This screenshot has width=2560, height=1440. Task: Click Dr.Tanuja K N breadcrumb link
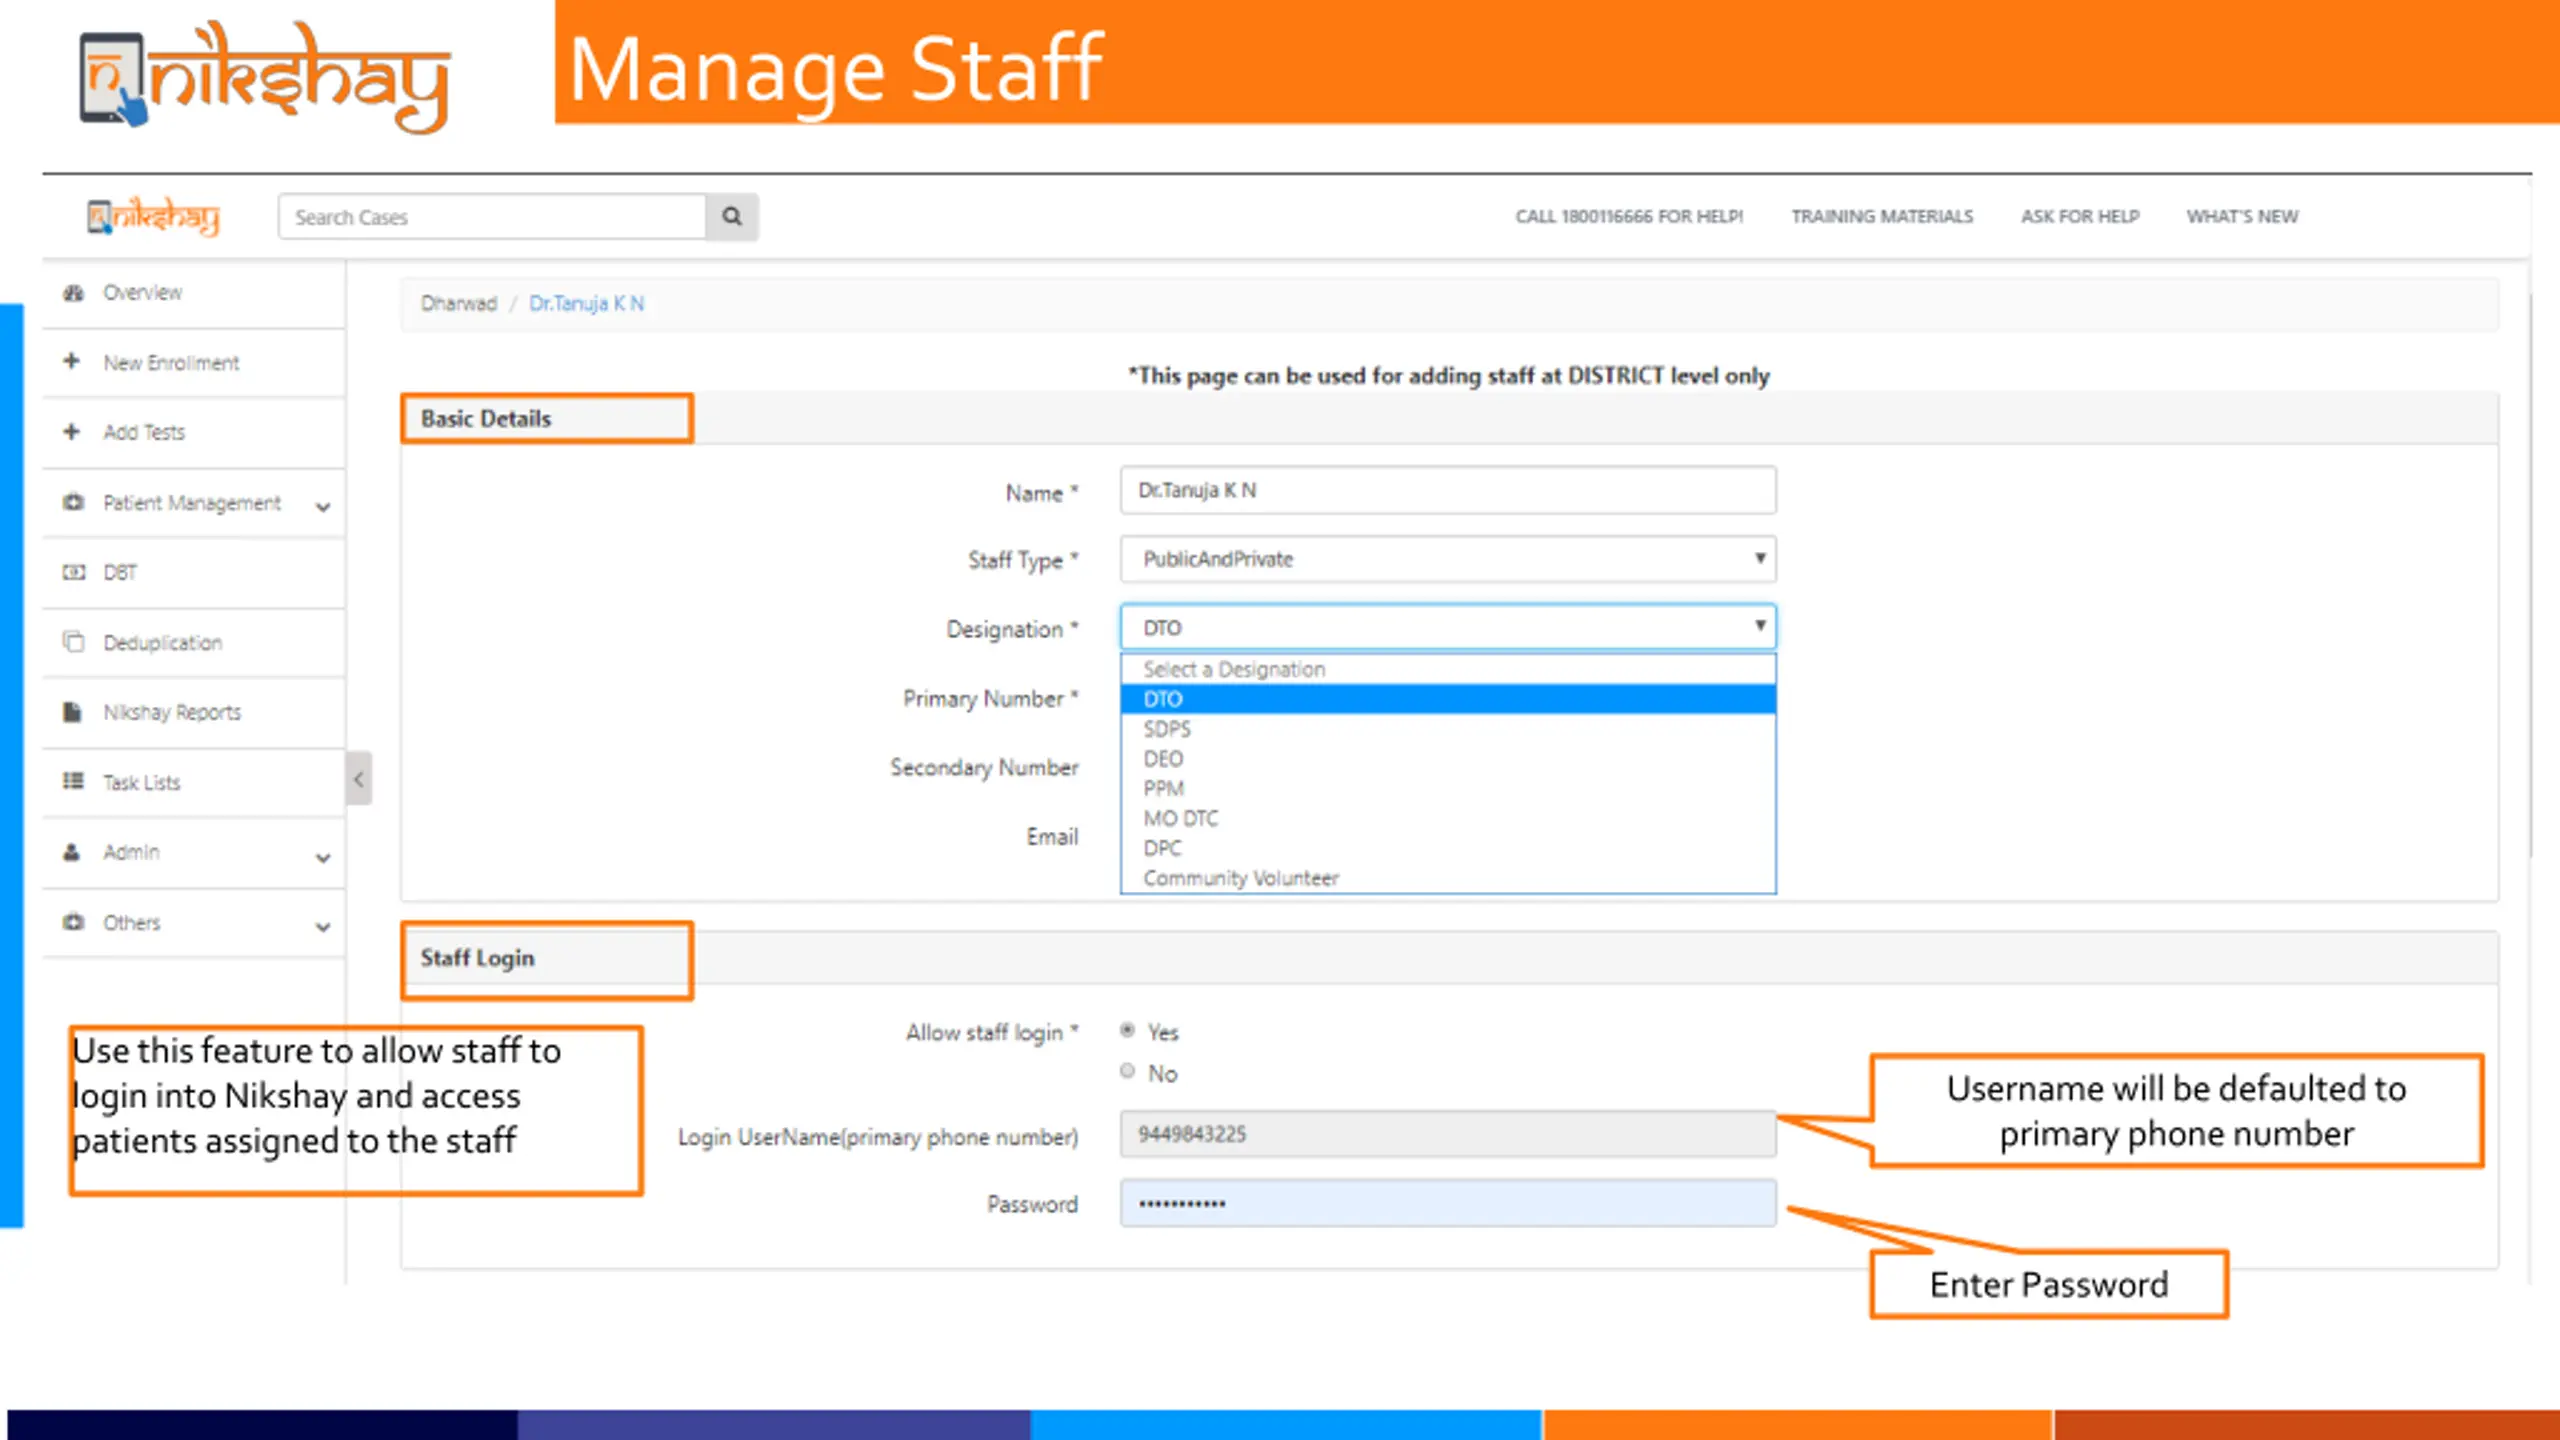pyautogui.click(x=586, y=303)
